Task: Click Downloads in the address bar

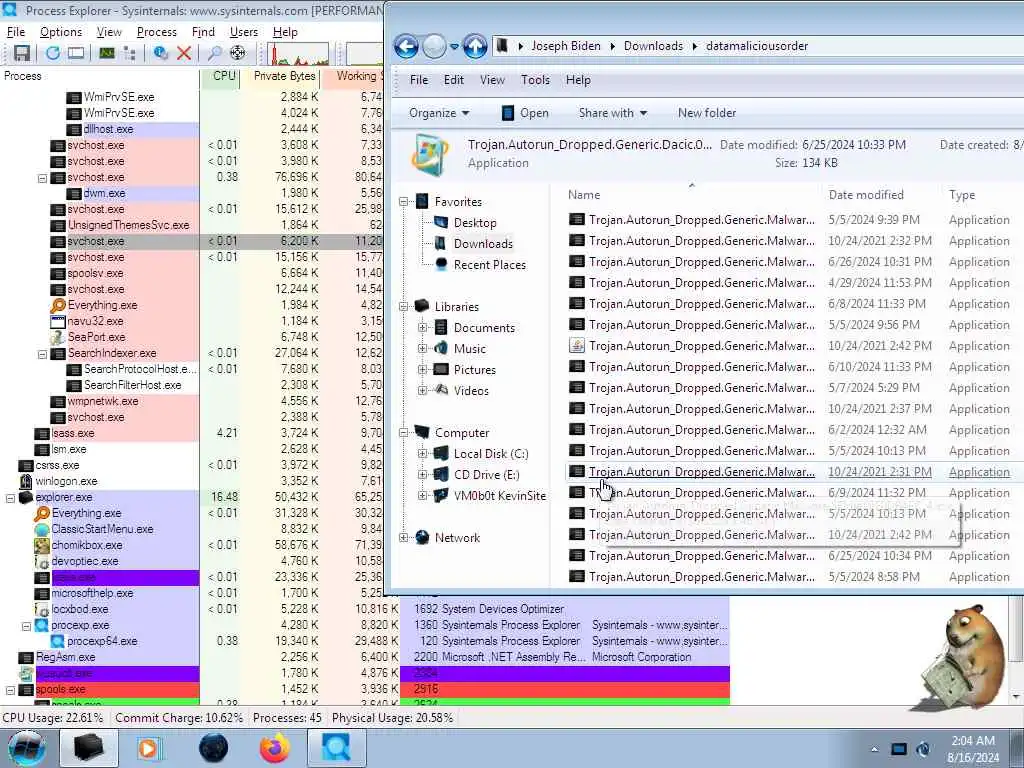Action: click(653, 46)
